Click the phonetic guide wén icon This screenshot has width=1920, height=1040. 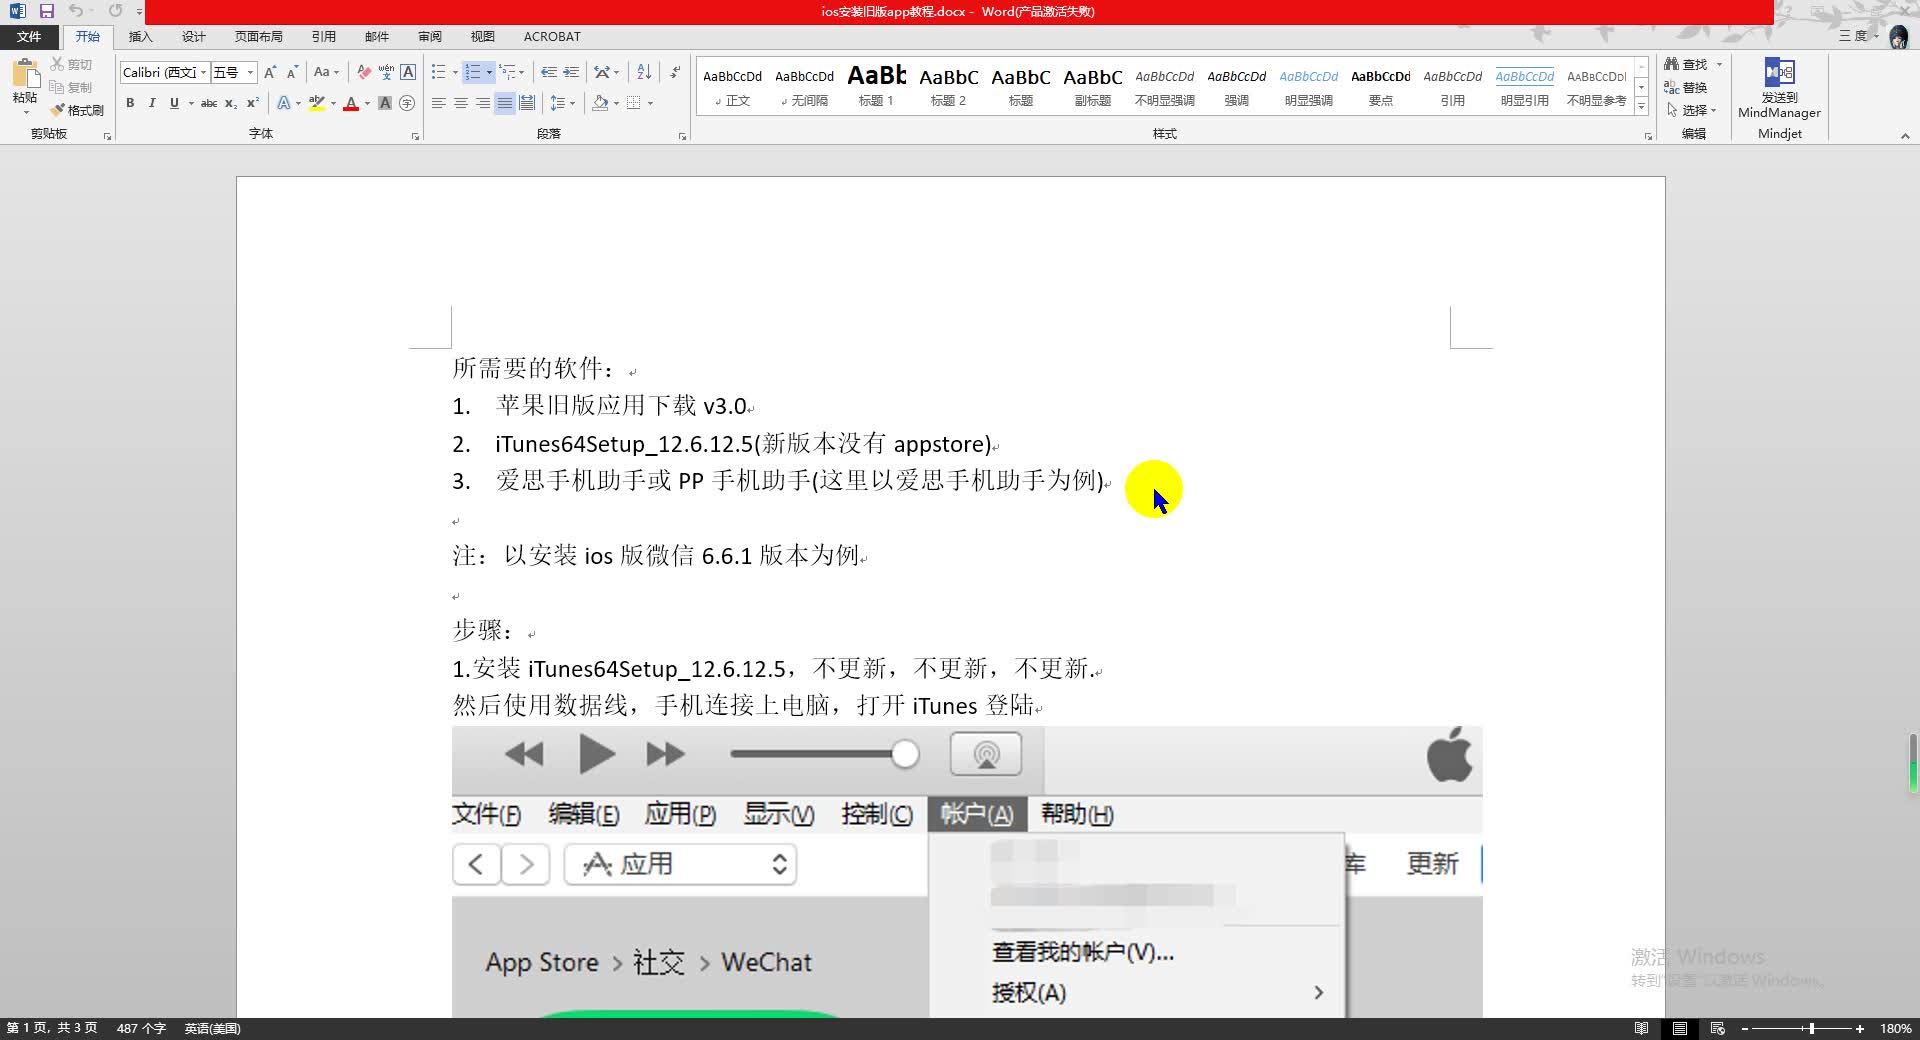[x=386, y=72]
